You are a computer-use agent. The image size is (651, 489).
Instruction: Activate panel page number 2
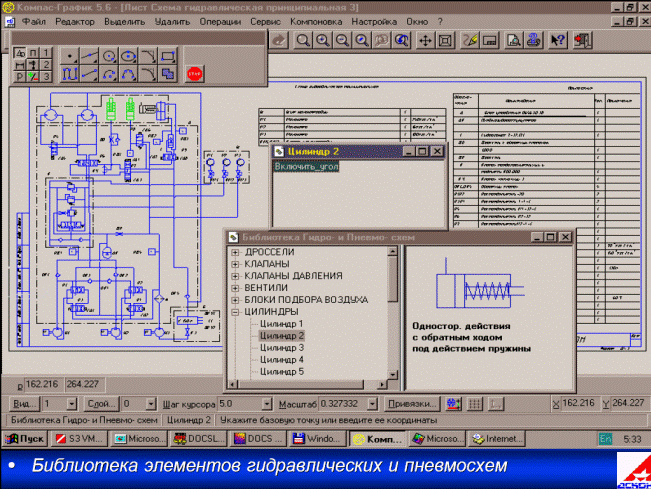coord(46,65)
